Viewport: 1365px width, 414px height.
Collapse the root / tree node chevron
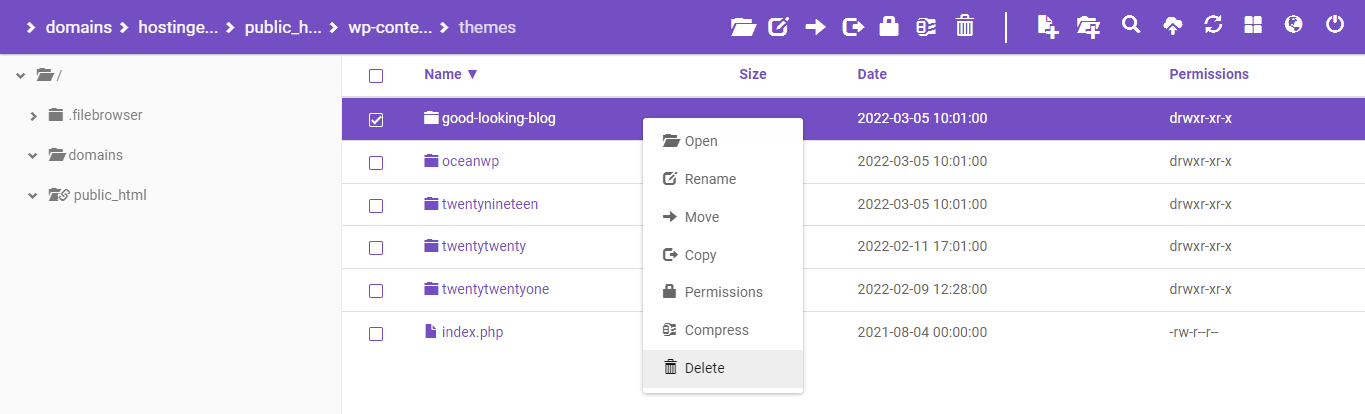point(20,75)
